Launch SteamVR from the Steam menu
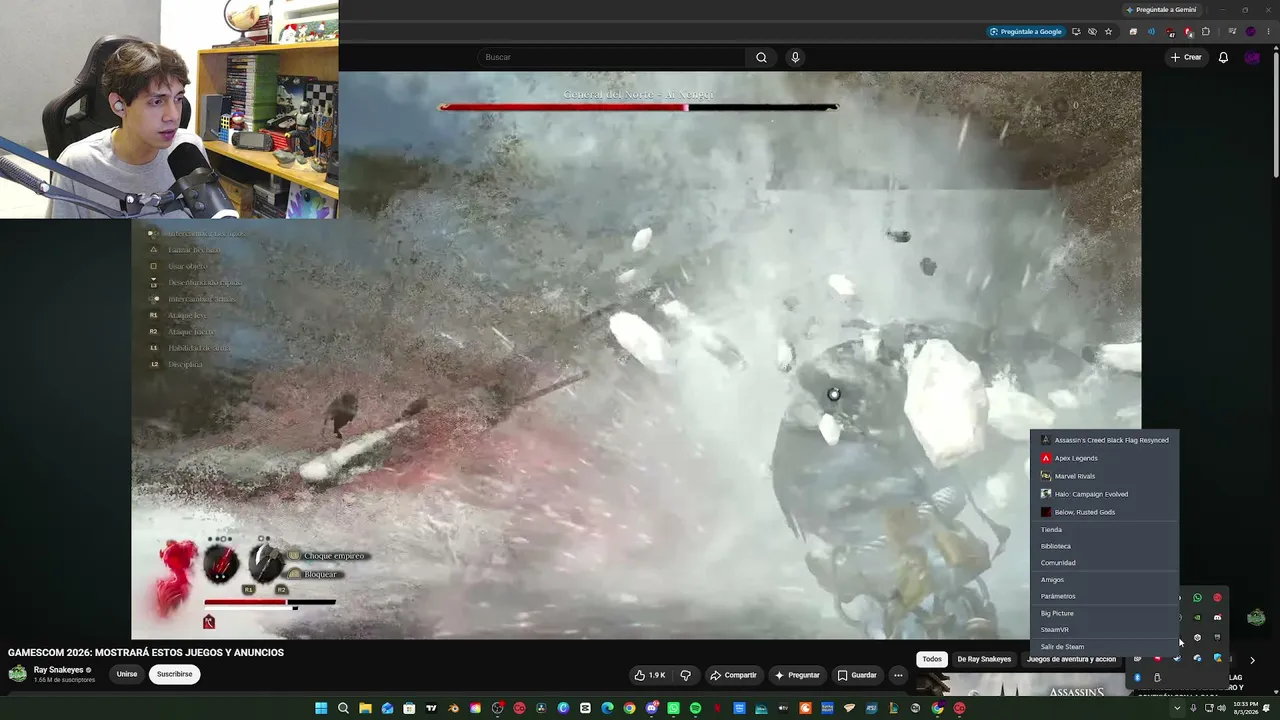The image size is (1280, 720). [1104, 630]
